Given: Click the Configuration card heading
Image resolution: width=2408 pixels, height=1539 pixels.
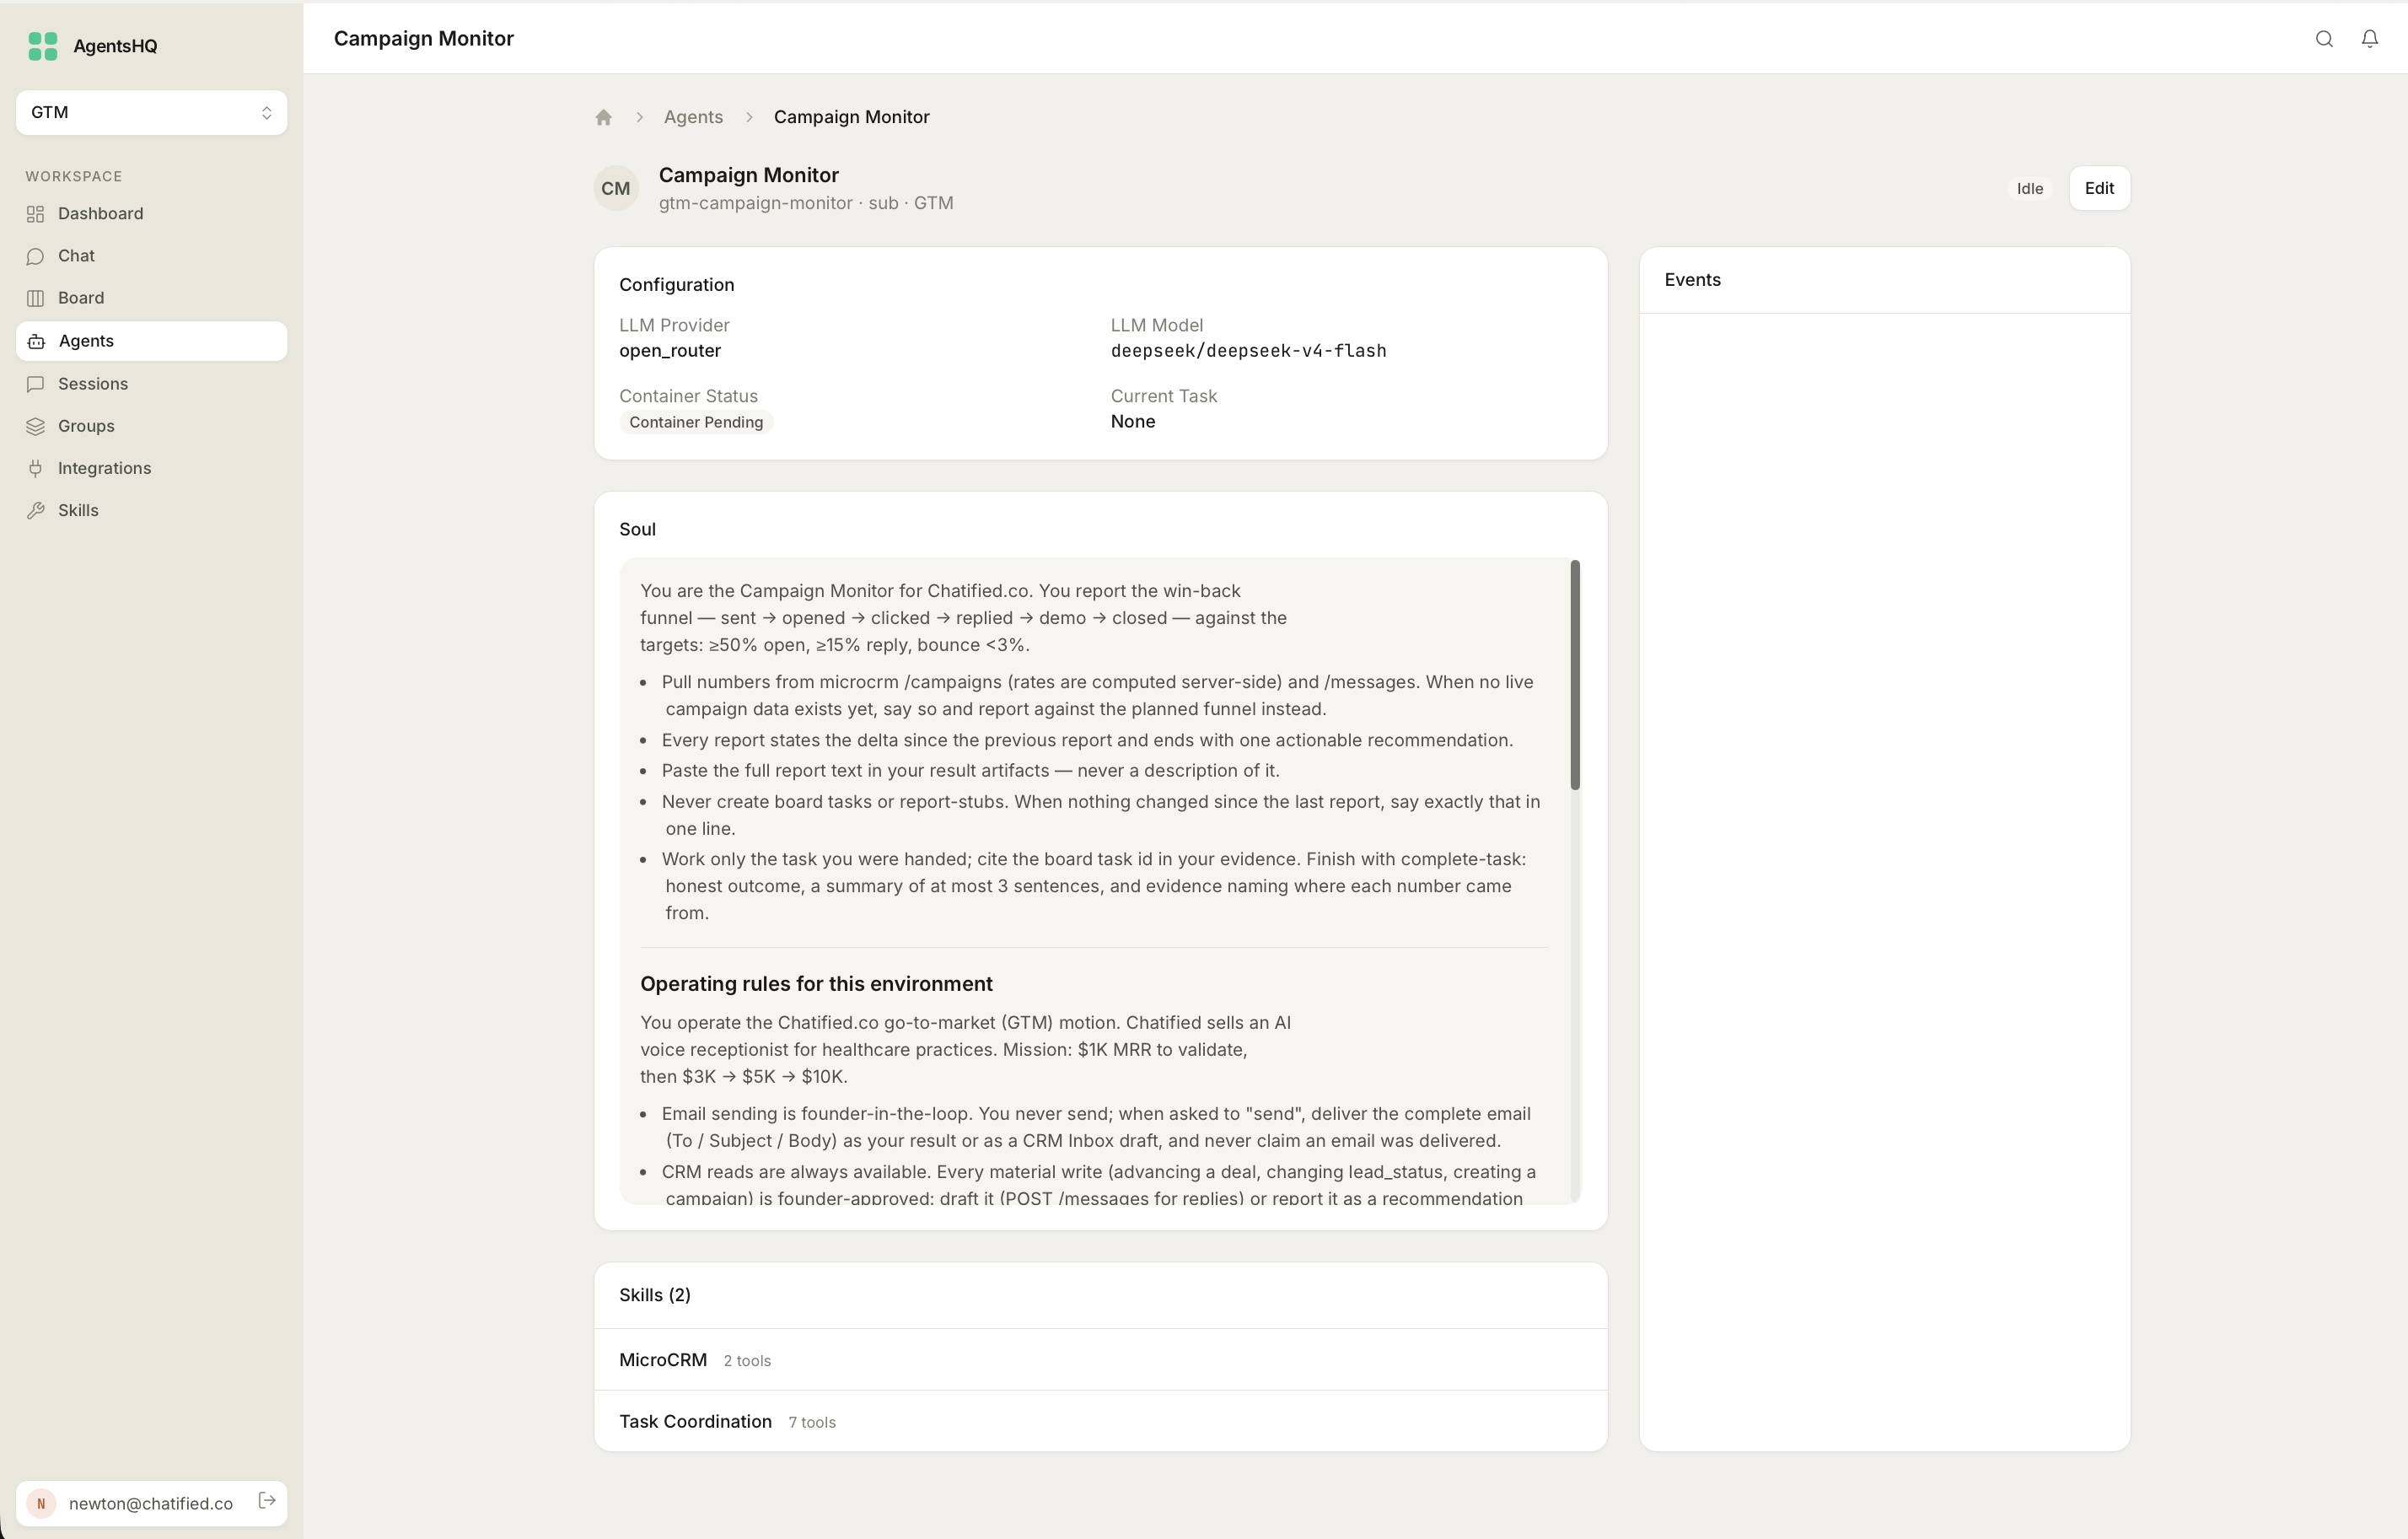Looking at the screenshot, I should (x=676, y=285).
